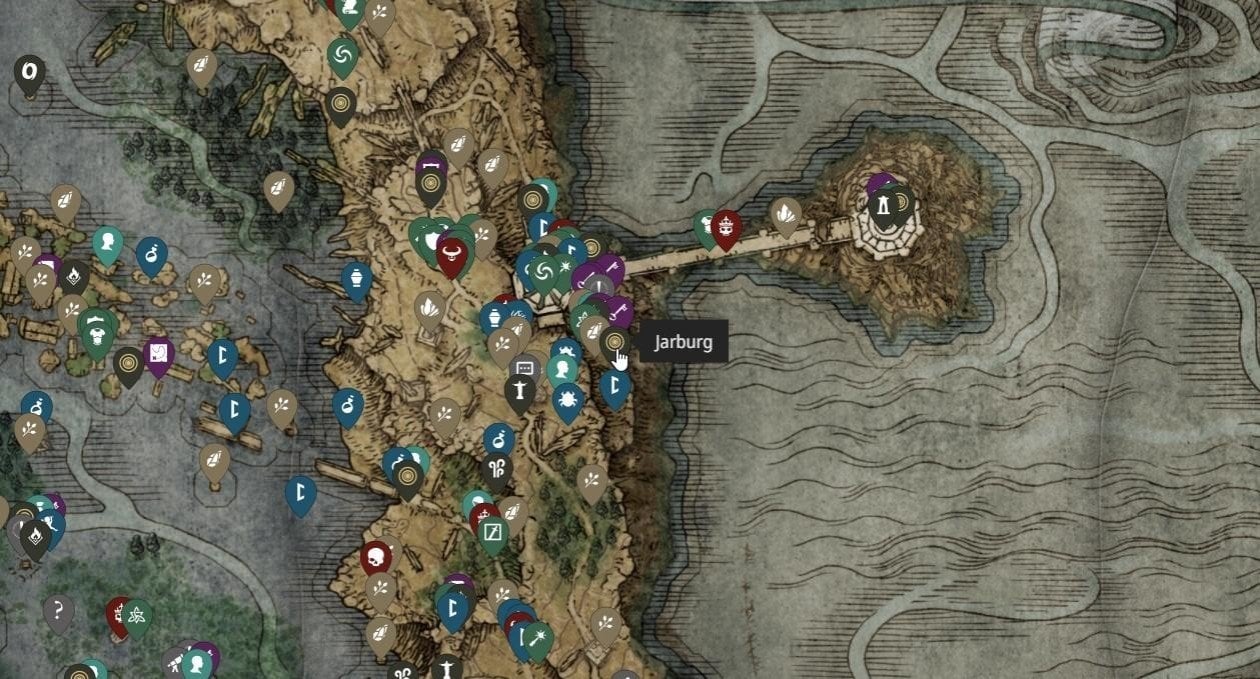
Task: Select the dark flame marker on the left
Action: 75,275
